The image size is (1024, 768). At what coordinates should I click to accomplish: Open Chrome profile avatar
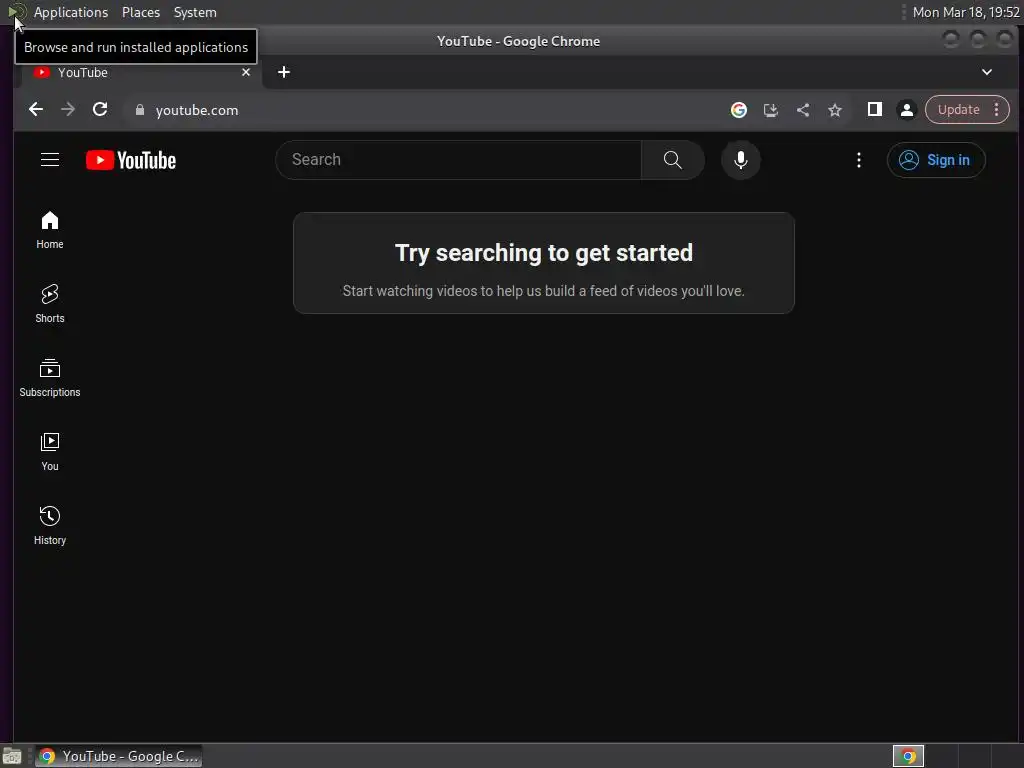[906, 110]
